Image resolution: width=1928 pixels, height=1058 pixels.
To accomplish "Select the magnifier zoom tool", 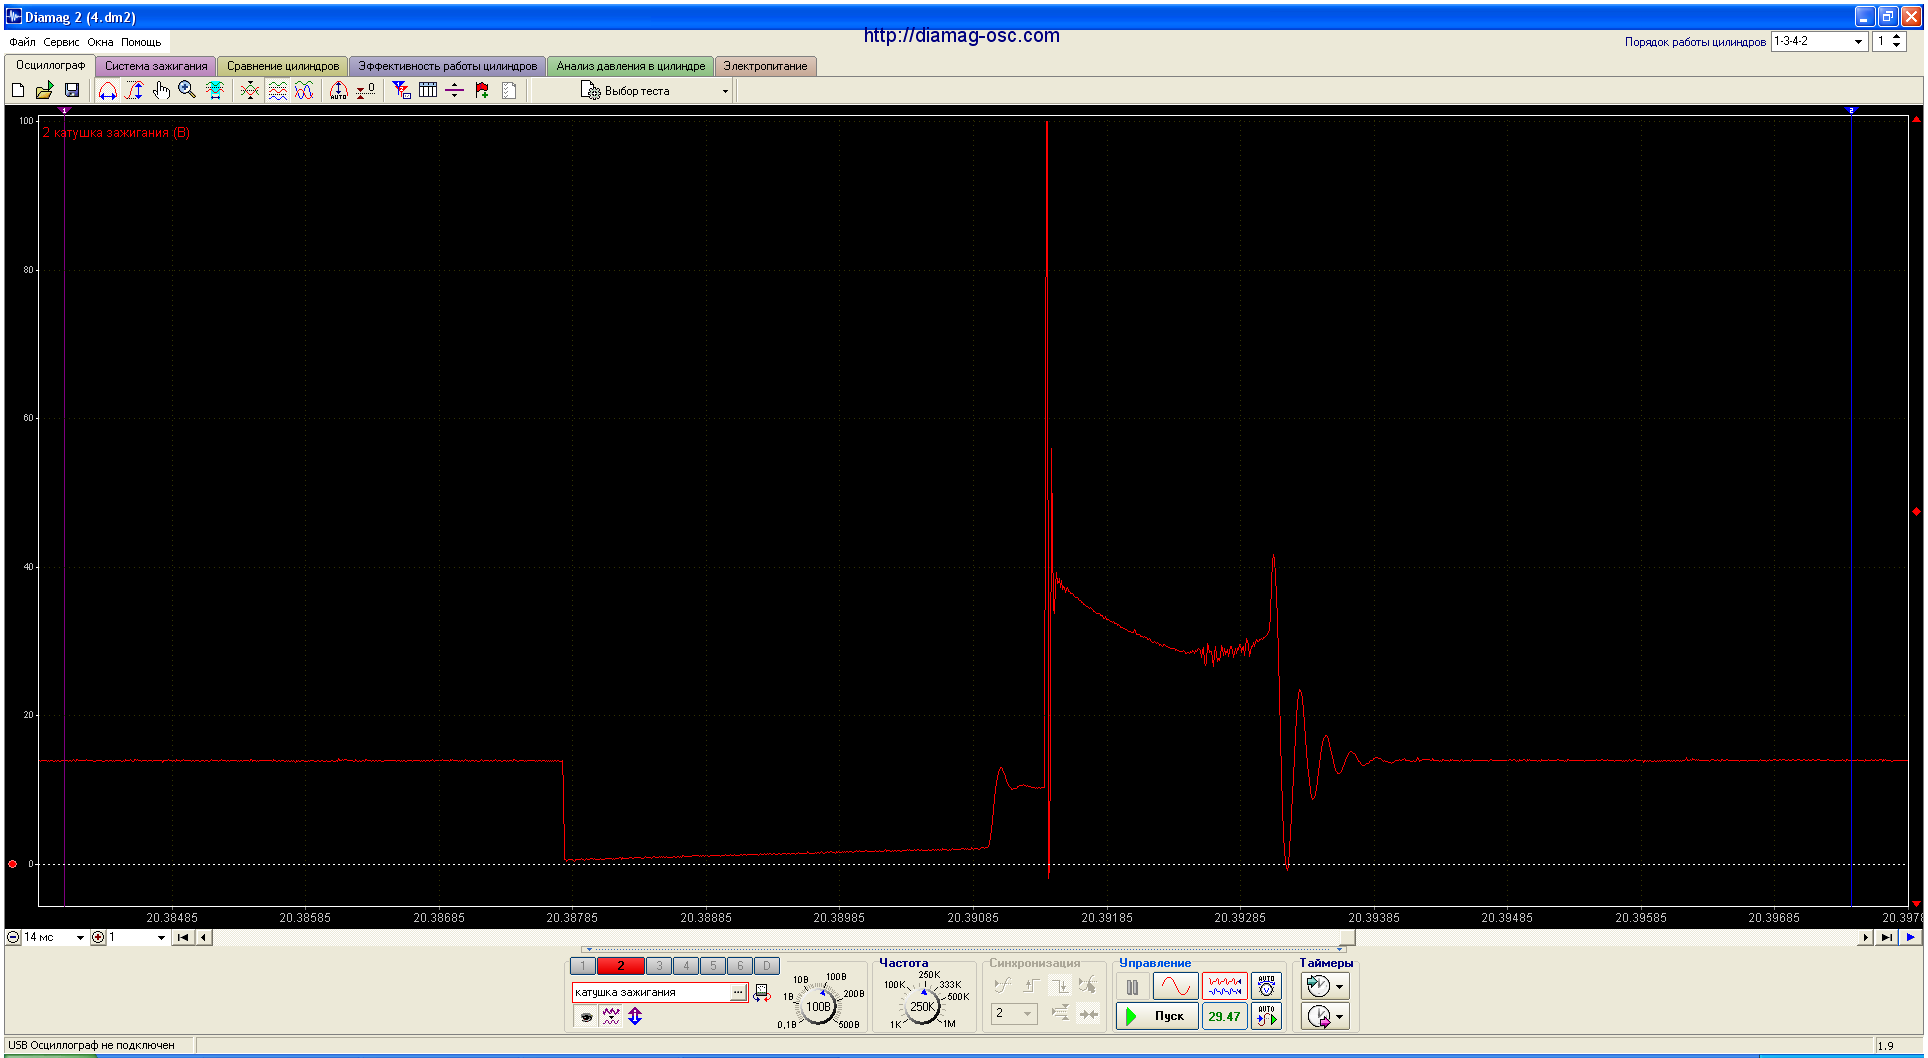I will tap(187, 90).
